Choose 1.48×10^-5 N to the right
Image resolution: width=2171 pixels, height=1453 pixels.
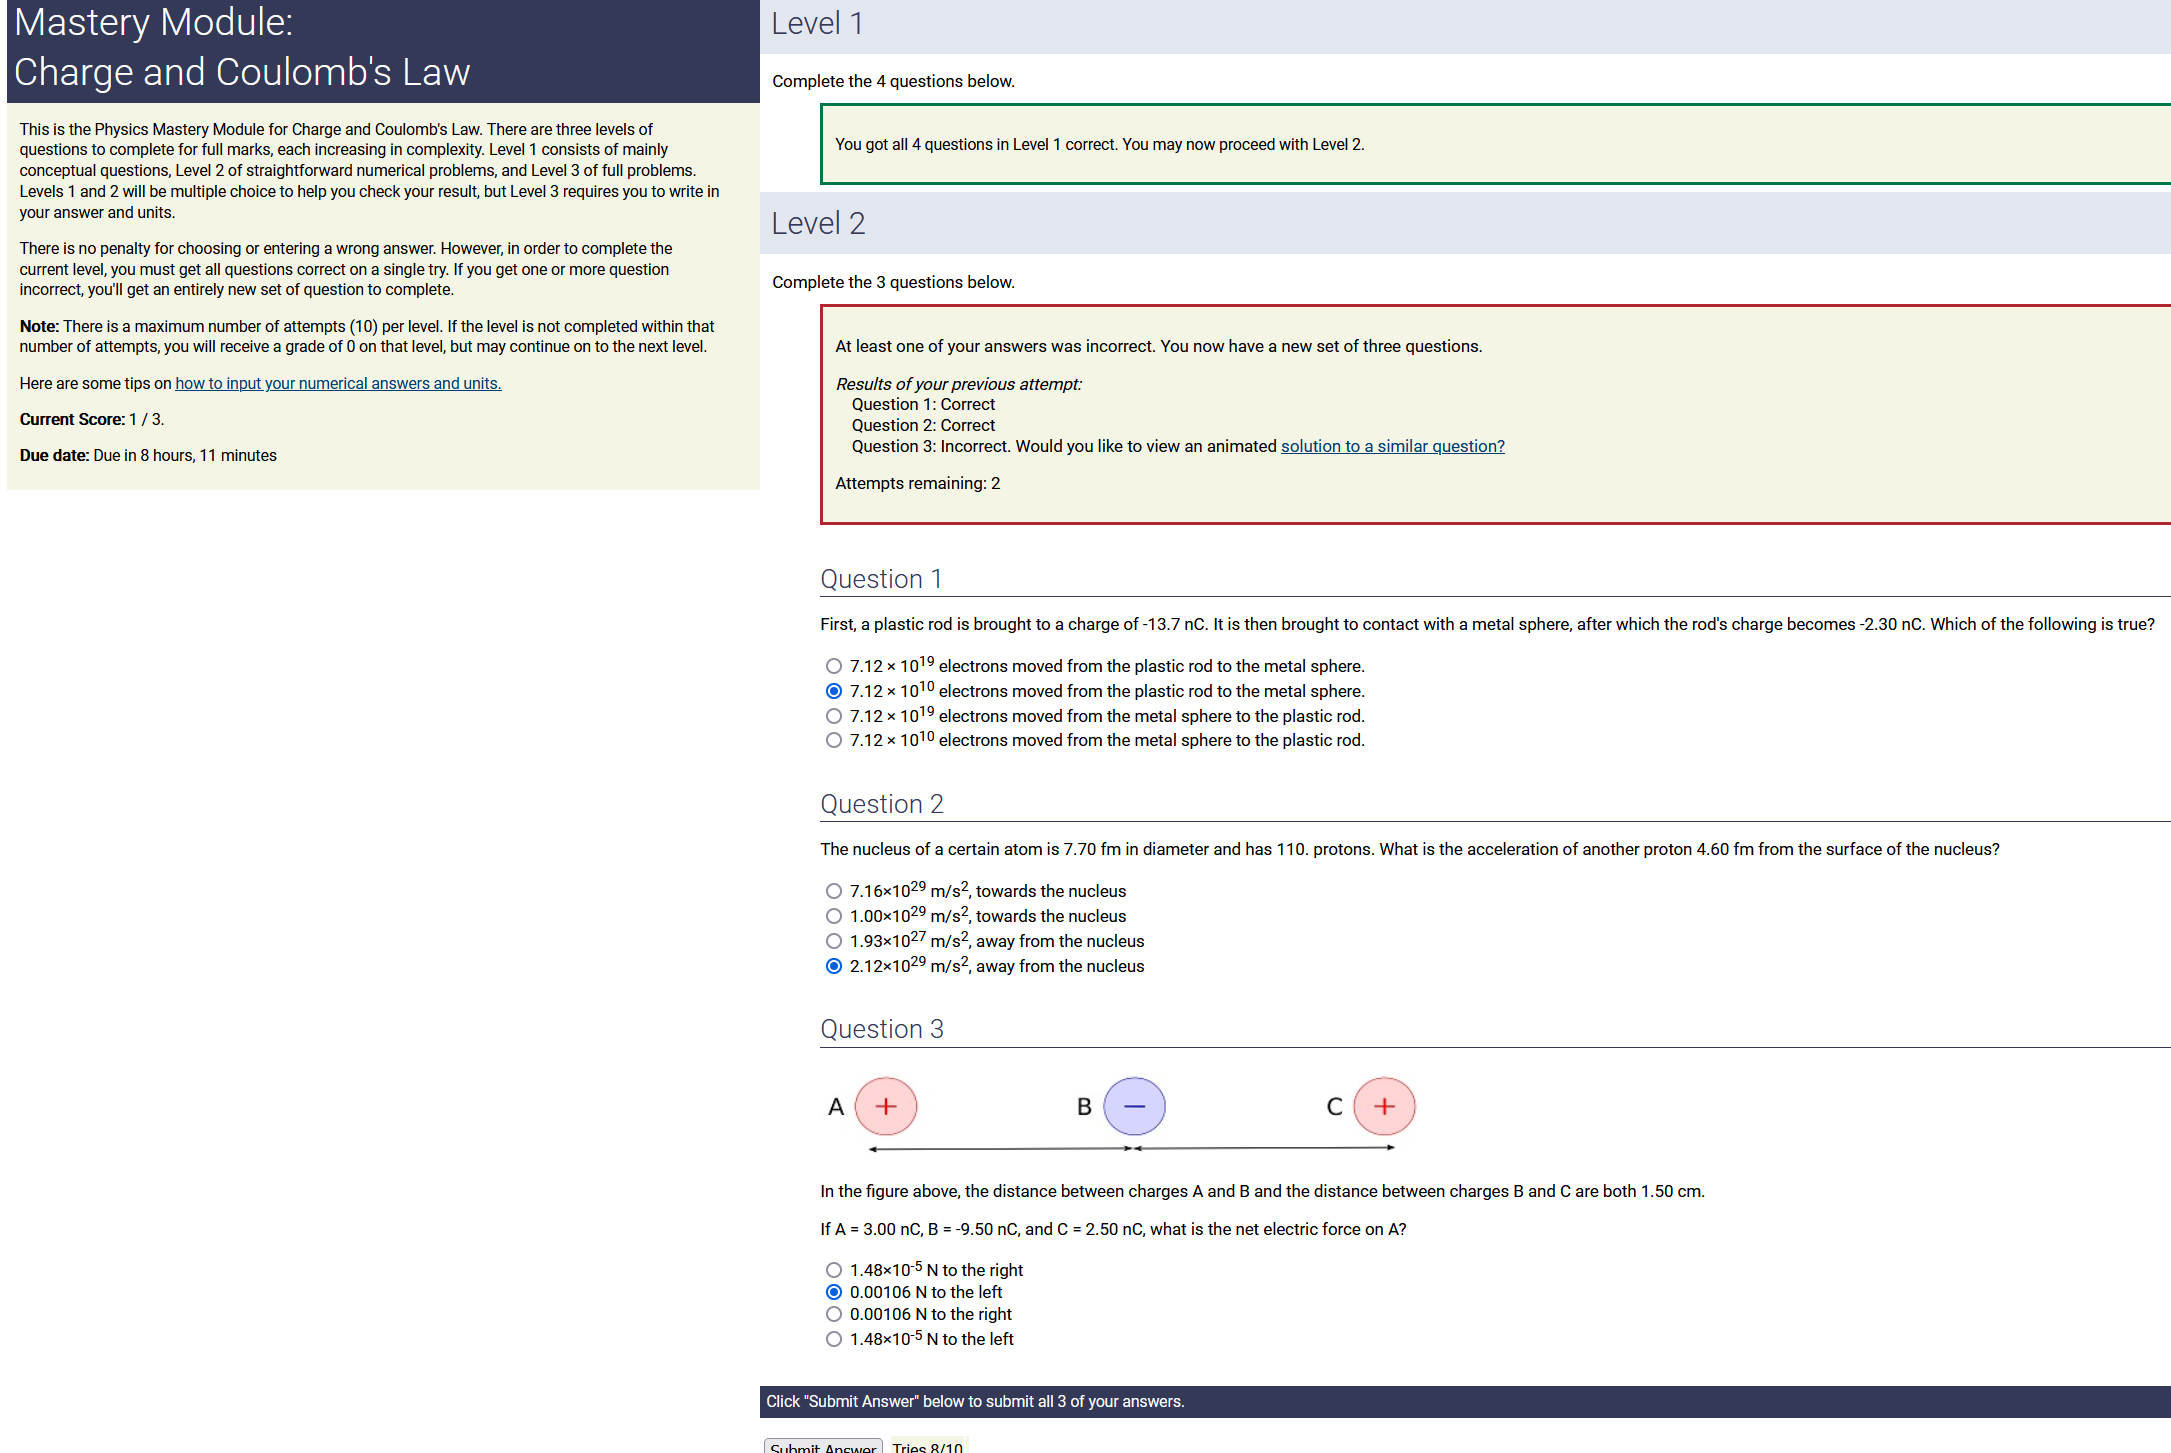(833, 1270)
